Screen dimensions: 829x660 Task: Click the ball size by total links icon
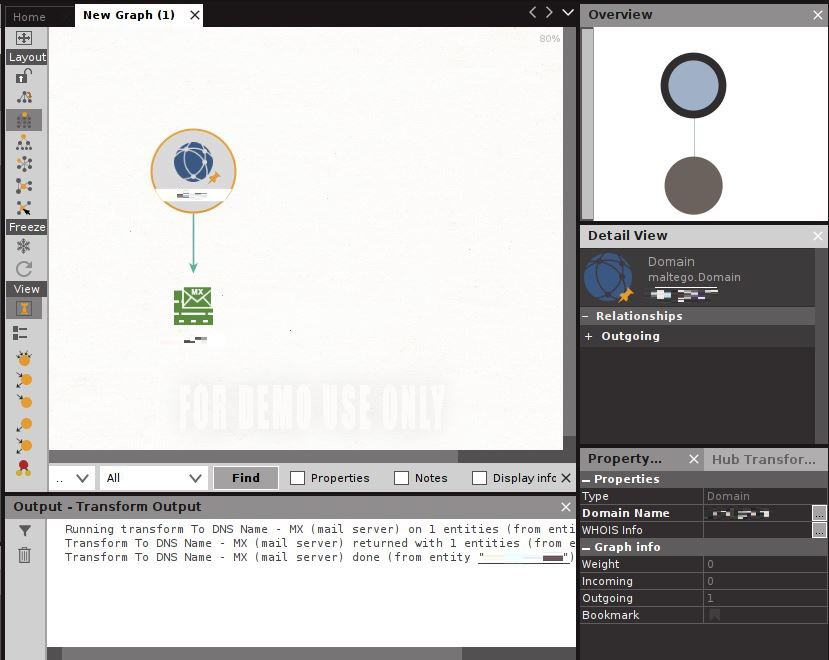click(24, 446)
